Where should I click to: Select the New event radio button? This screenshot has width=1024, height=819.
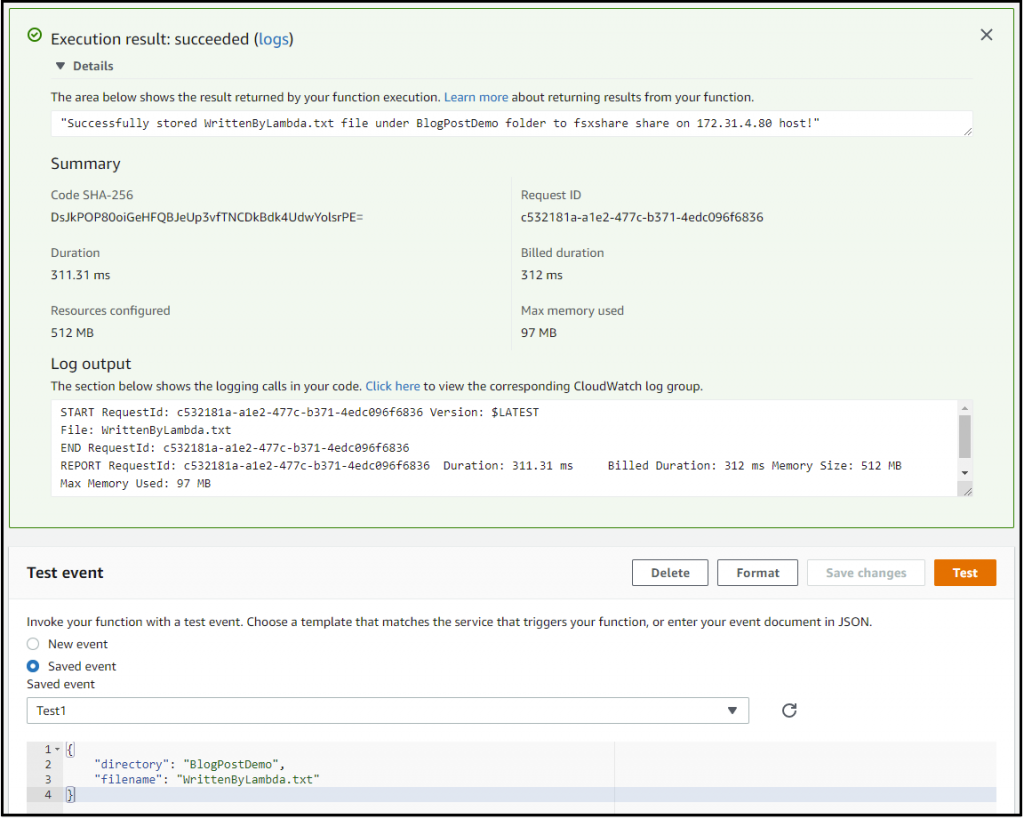31,645
